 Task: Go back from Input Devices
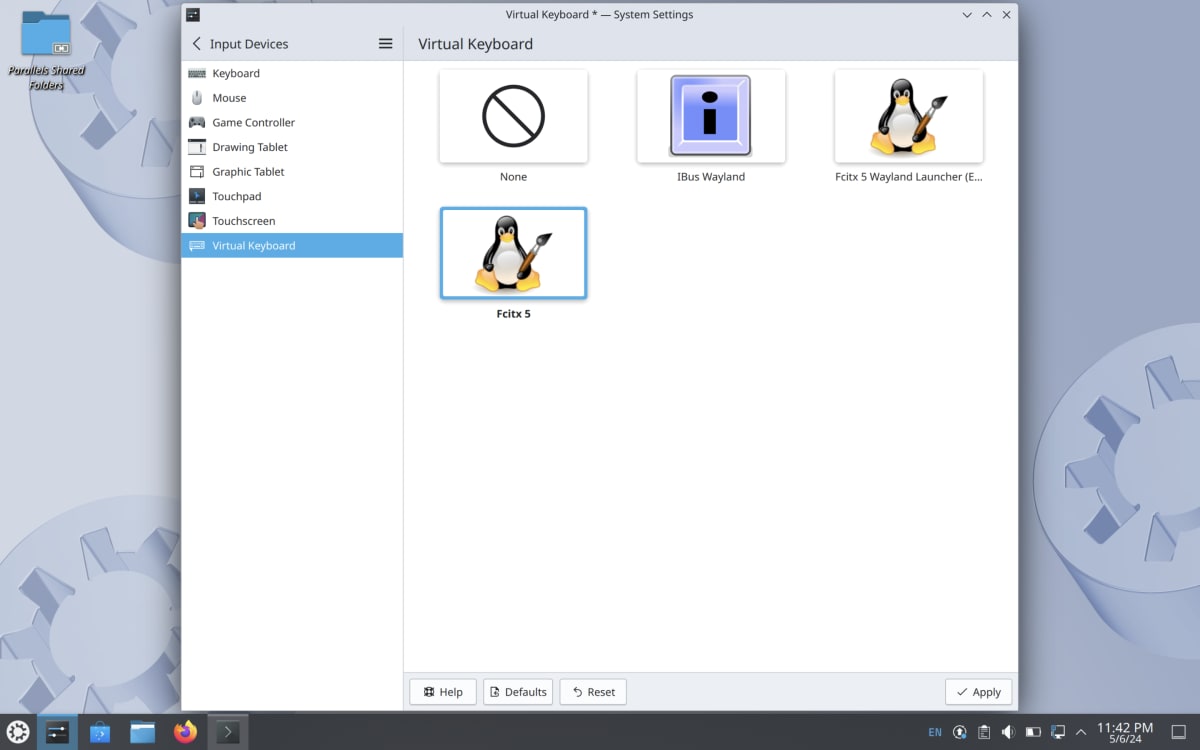click(x=196, y=44)
